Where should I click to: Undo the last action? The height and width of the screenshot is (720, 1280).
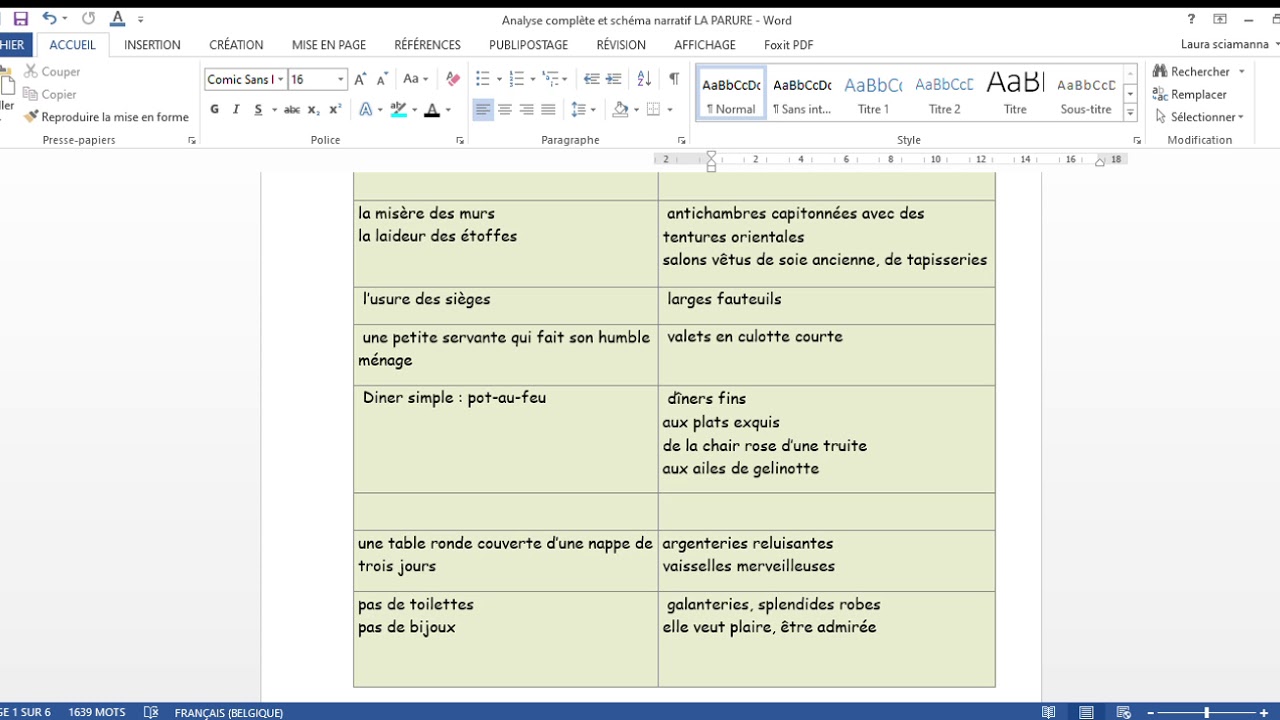coord(49,19)
